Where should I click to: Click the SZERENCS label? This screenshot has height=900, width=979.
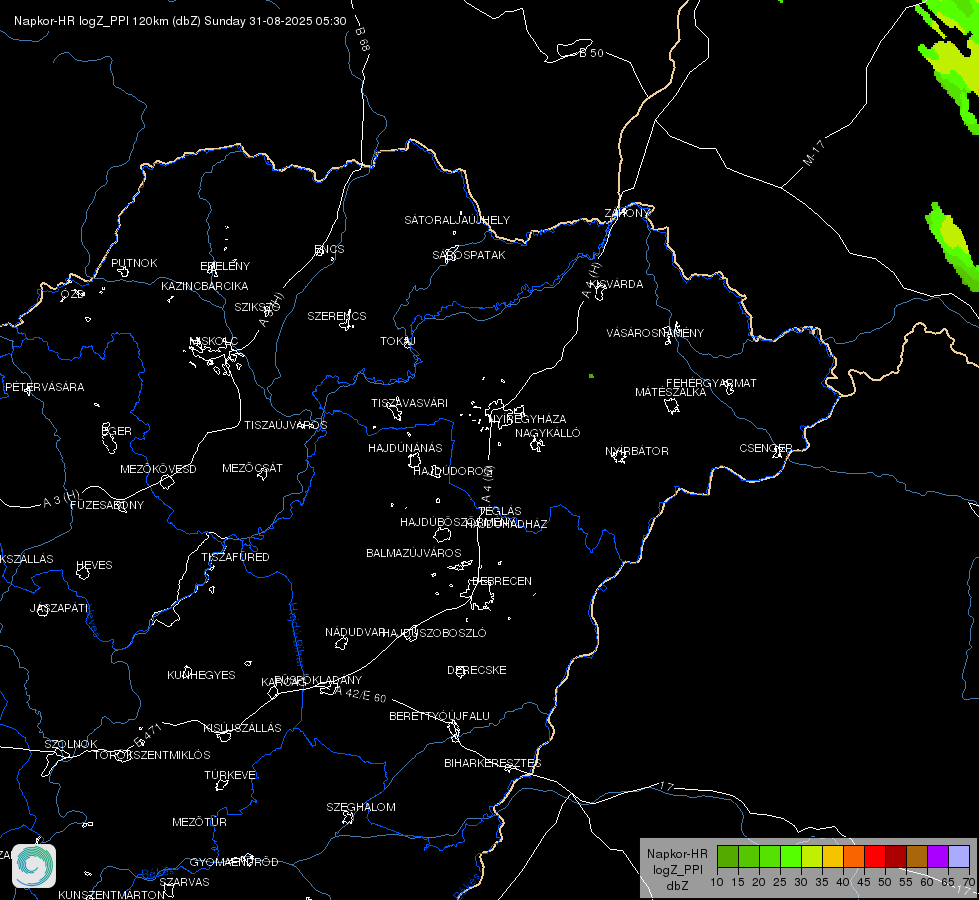[337, 316]
